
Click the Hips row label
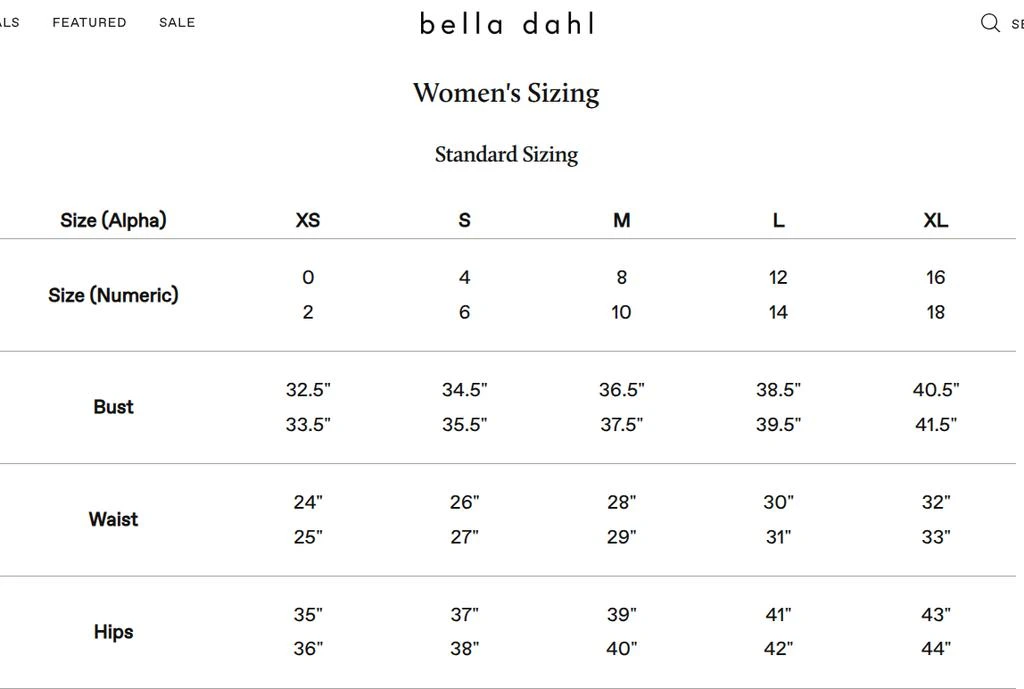113,632
